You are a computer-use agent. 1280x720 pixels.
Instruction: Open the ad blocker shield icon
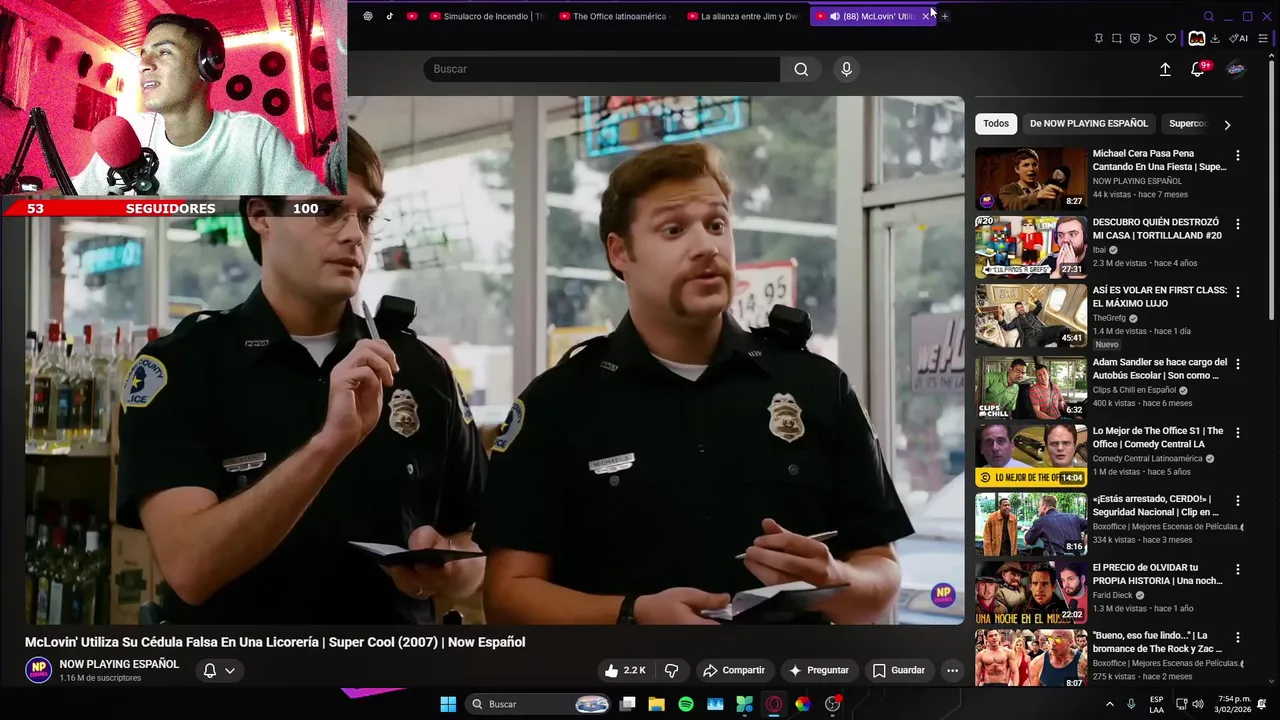[x=1135, y=39]
